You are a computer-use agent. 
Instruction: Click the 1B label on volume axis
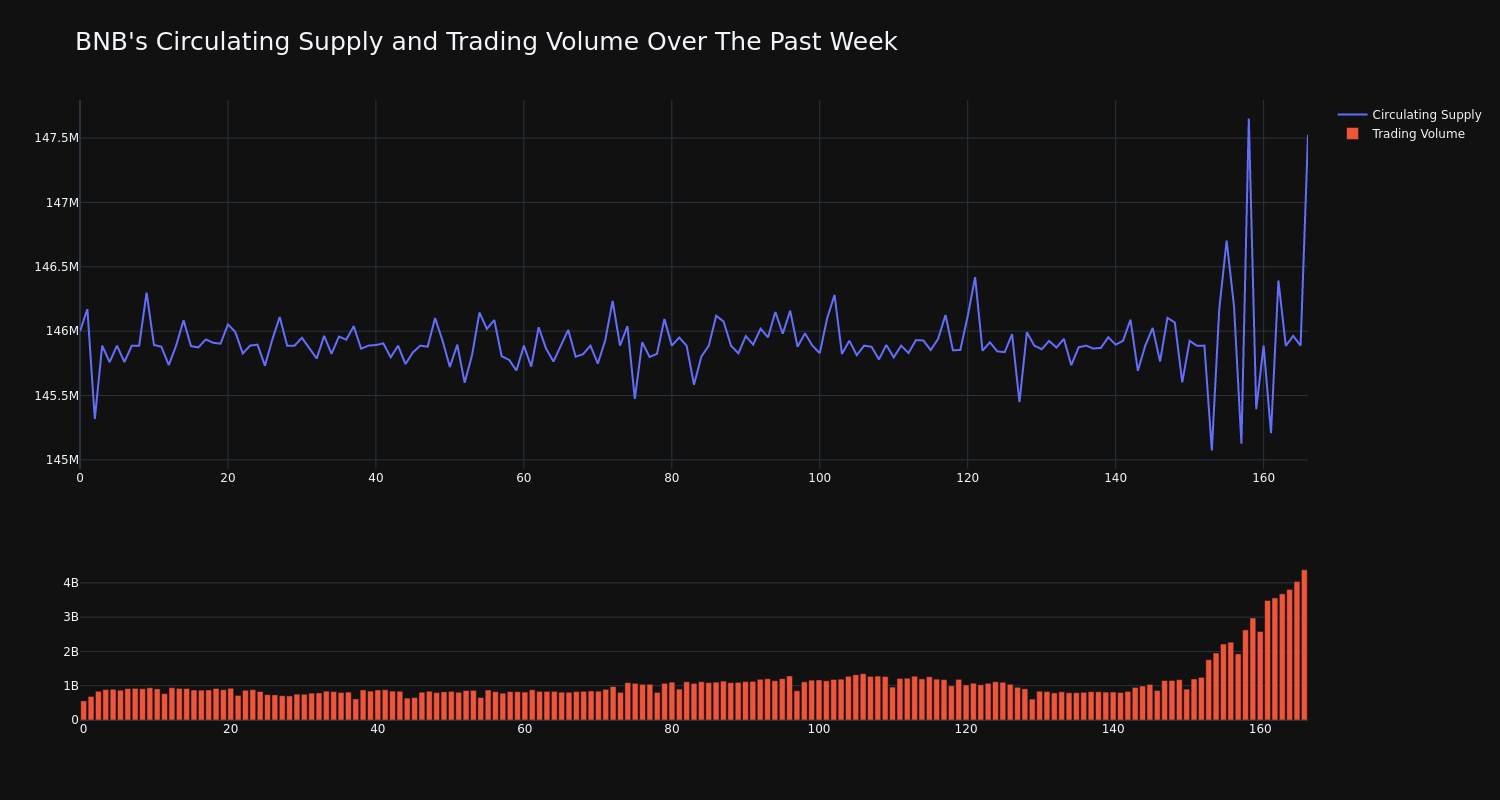pyautogui.click(x=71, y=686)
